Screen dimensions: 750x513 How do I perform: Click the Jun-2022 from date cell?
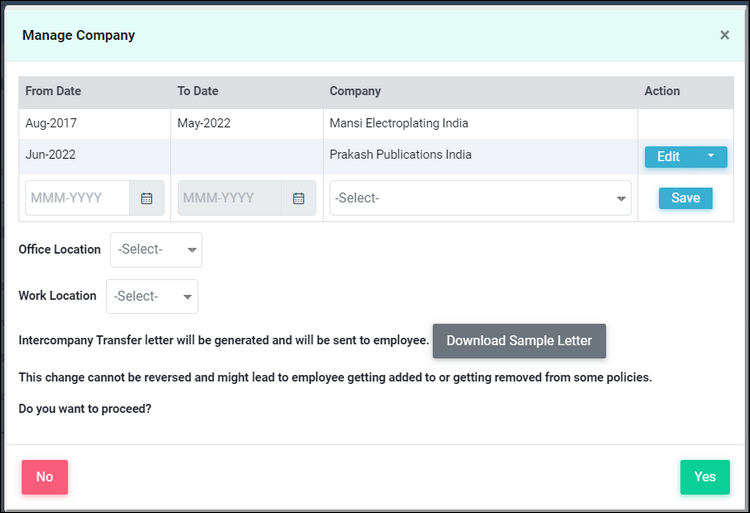tap(50, 154)
